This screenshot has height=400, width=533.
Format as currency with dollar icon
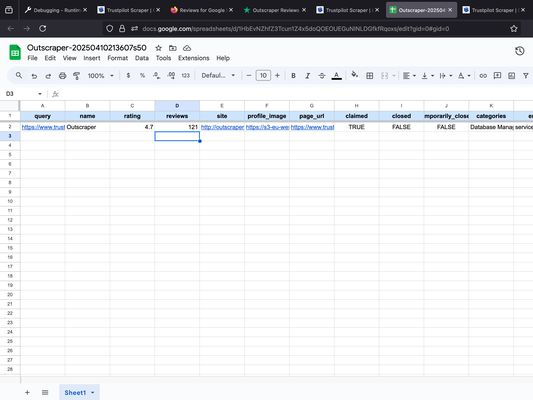[128, 75]
